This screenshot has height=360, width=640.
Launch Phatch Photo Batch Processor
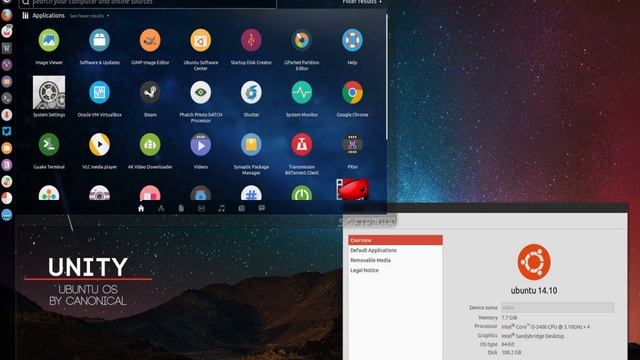pos(200,93)
